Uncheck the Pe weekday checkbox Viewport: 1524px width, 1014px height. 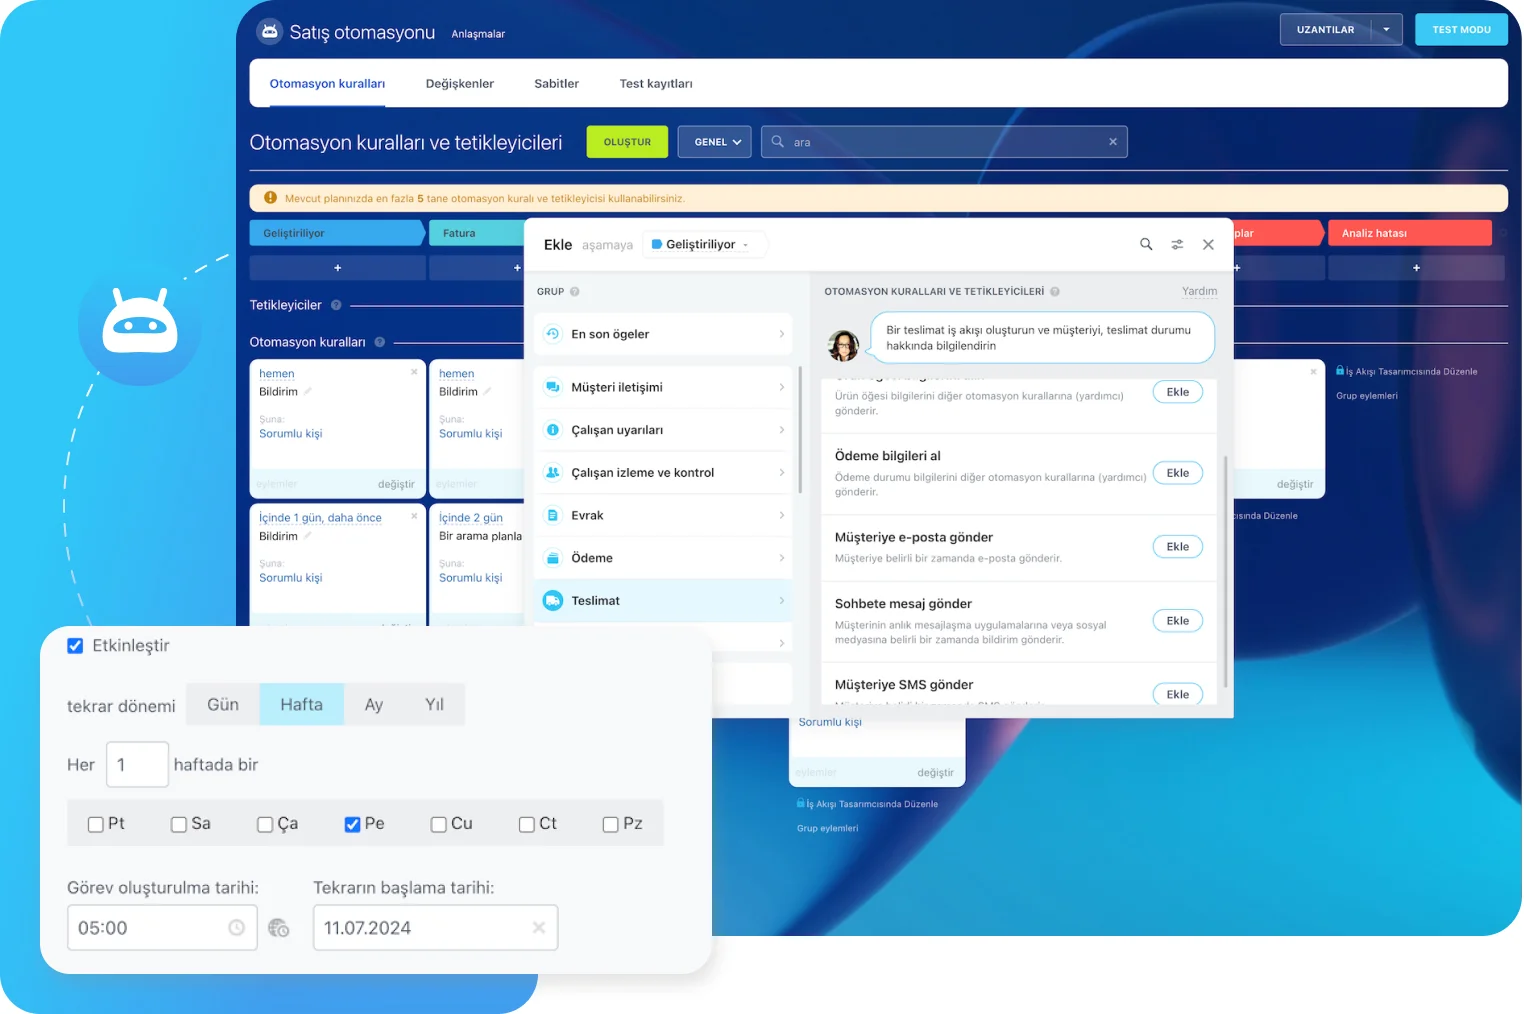352,823
